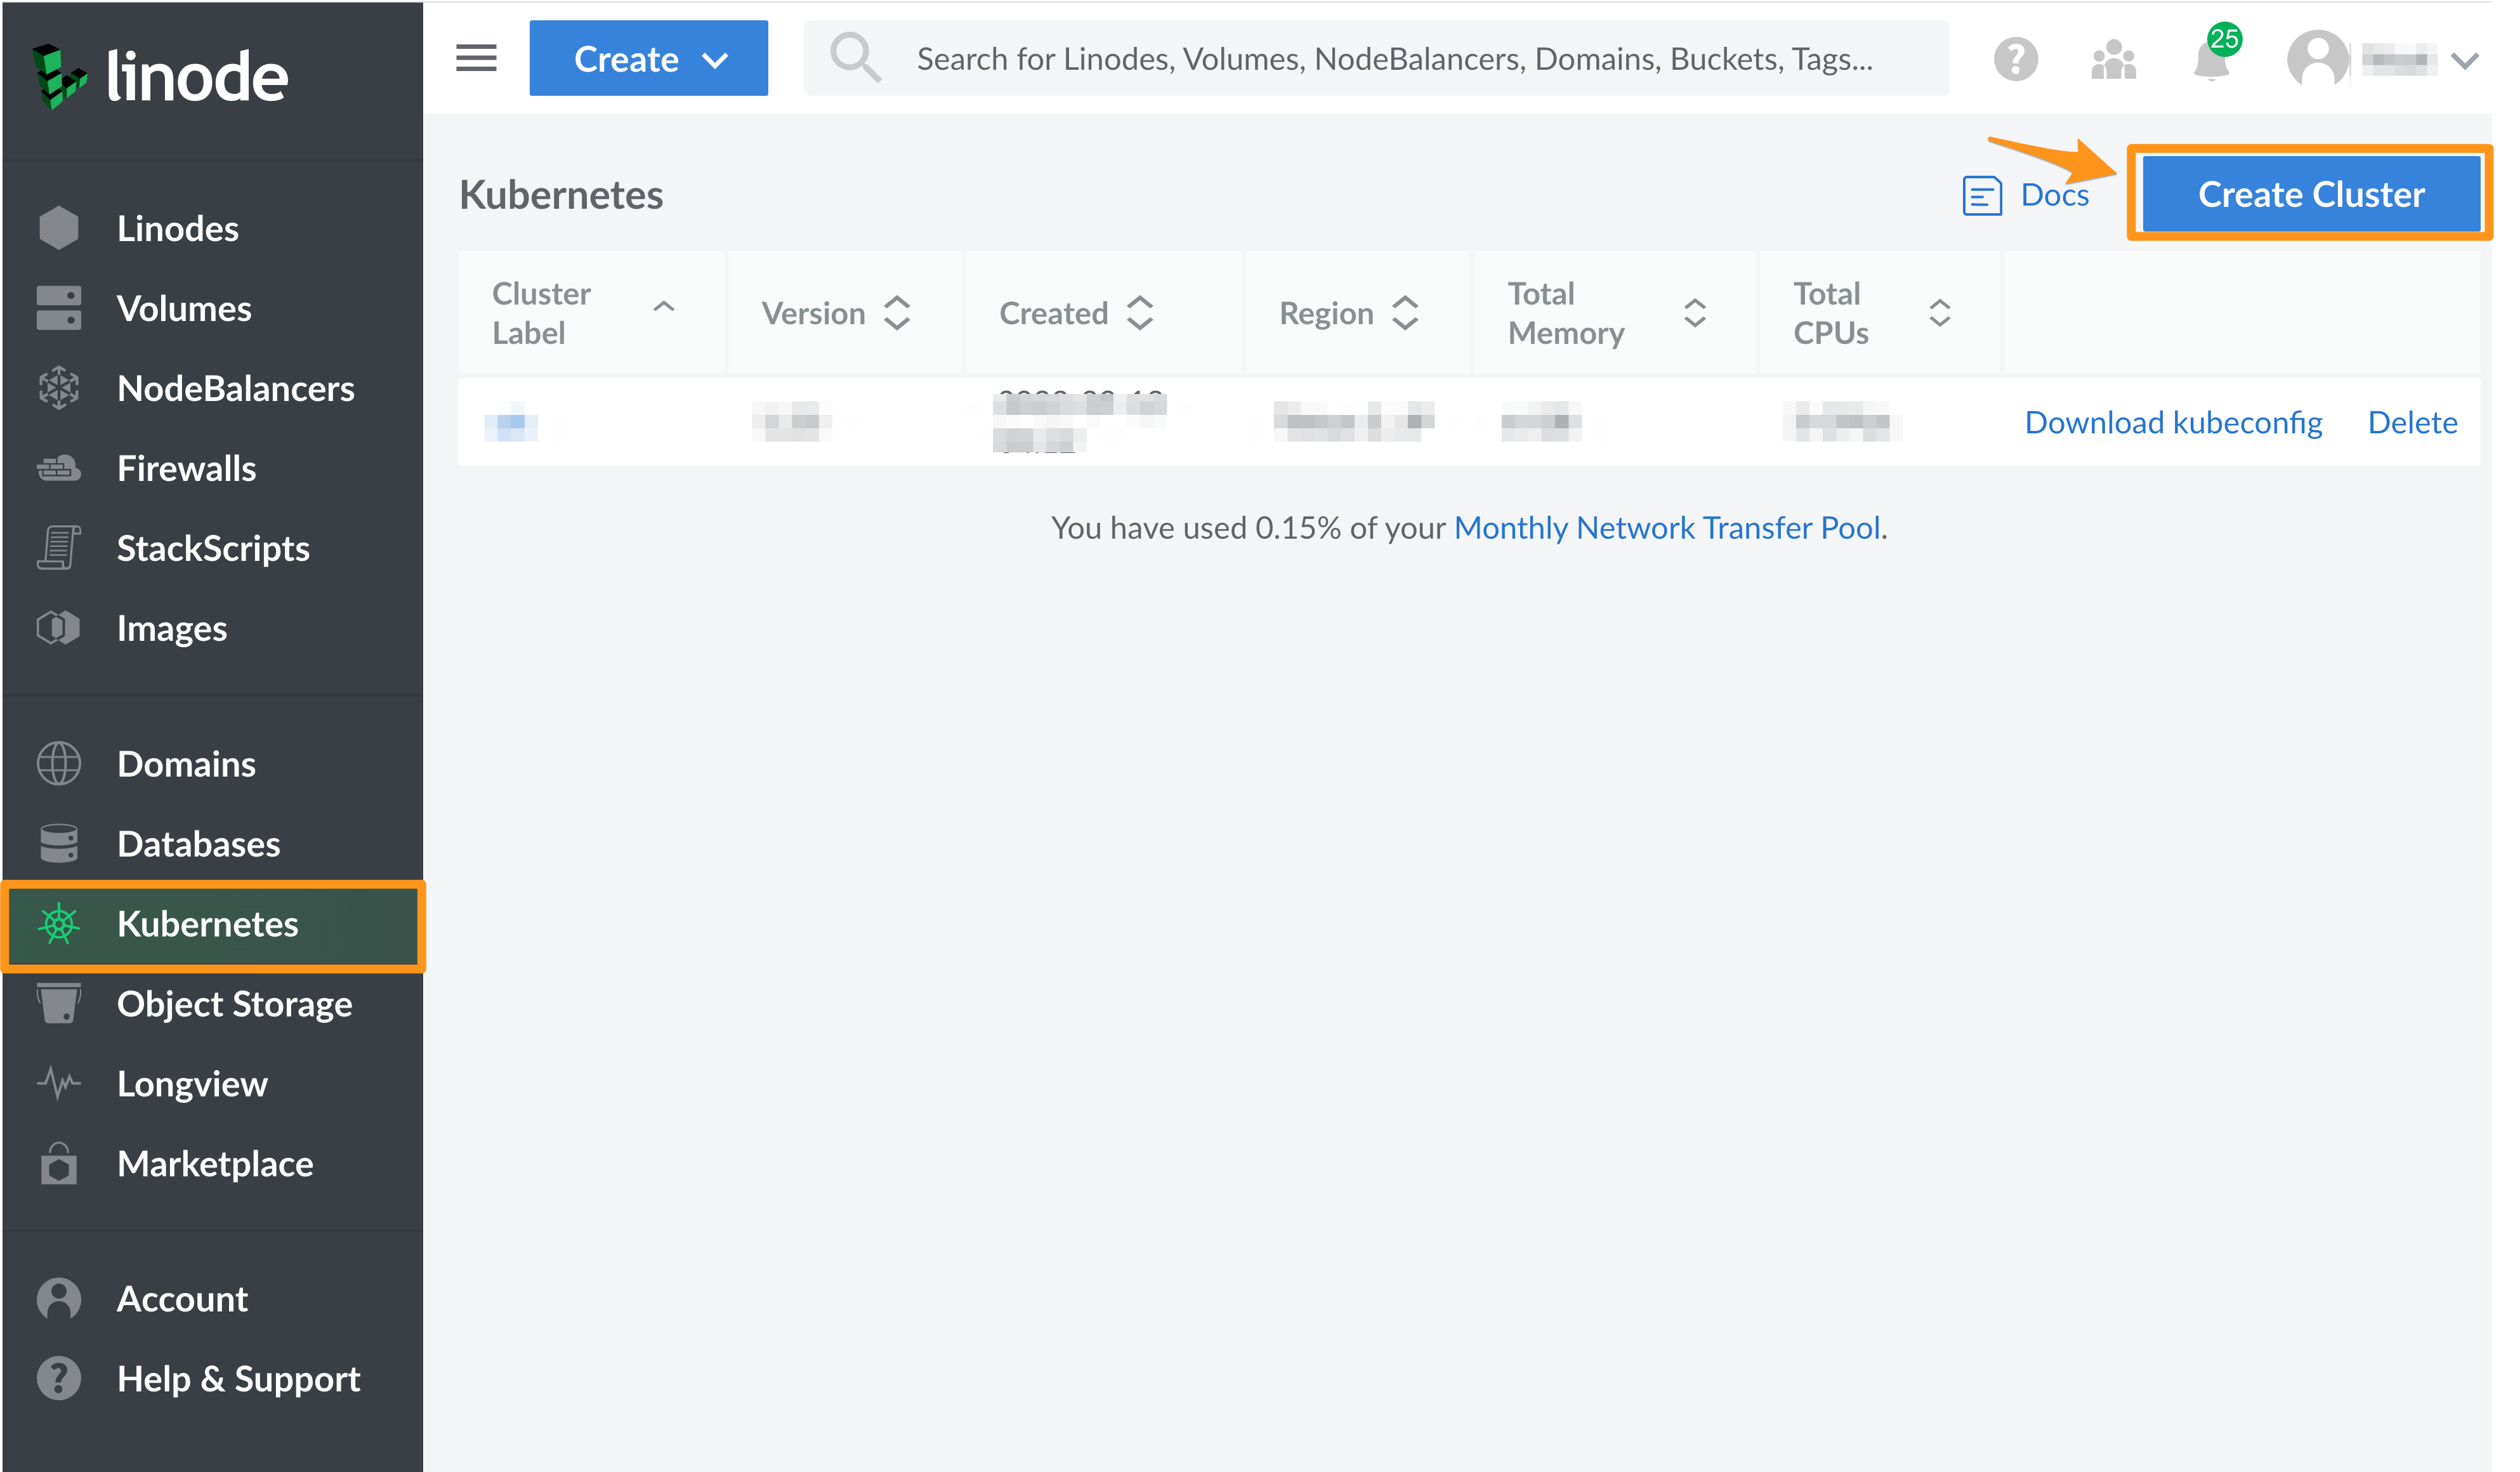This screenshot has height=1472, width=2520.
Task: Click the Object Storage bucket icon
Action: [x=59, y=1004]
